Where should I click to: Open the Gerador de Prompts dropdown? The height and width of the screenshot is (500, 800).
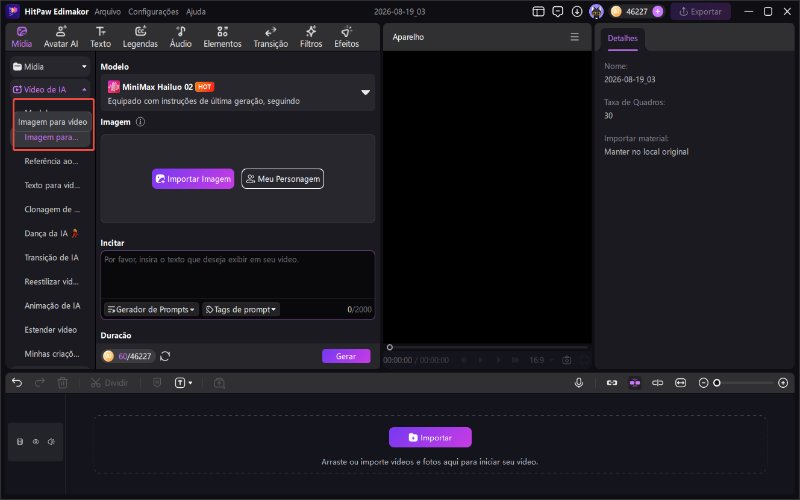pyautogui.click(x=151, y=309)
